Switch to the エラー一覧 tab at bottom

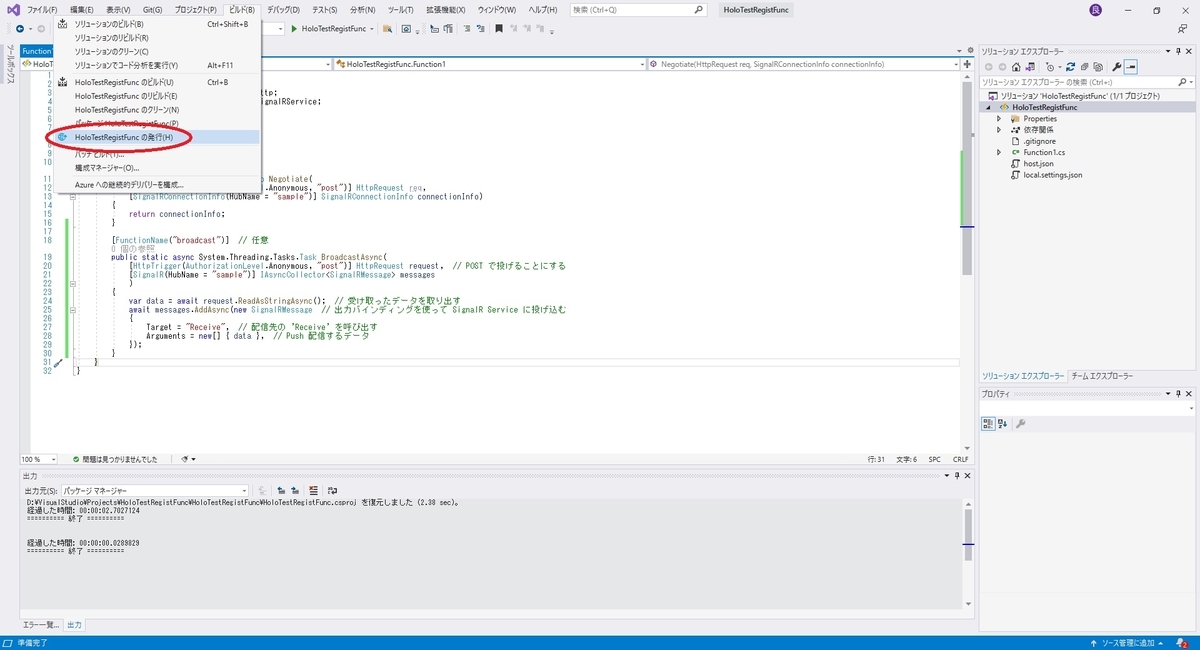42,625
